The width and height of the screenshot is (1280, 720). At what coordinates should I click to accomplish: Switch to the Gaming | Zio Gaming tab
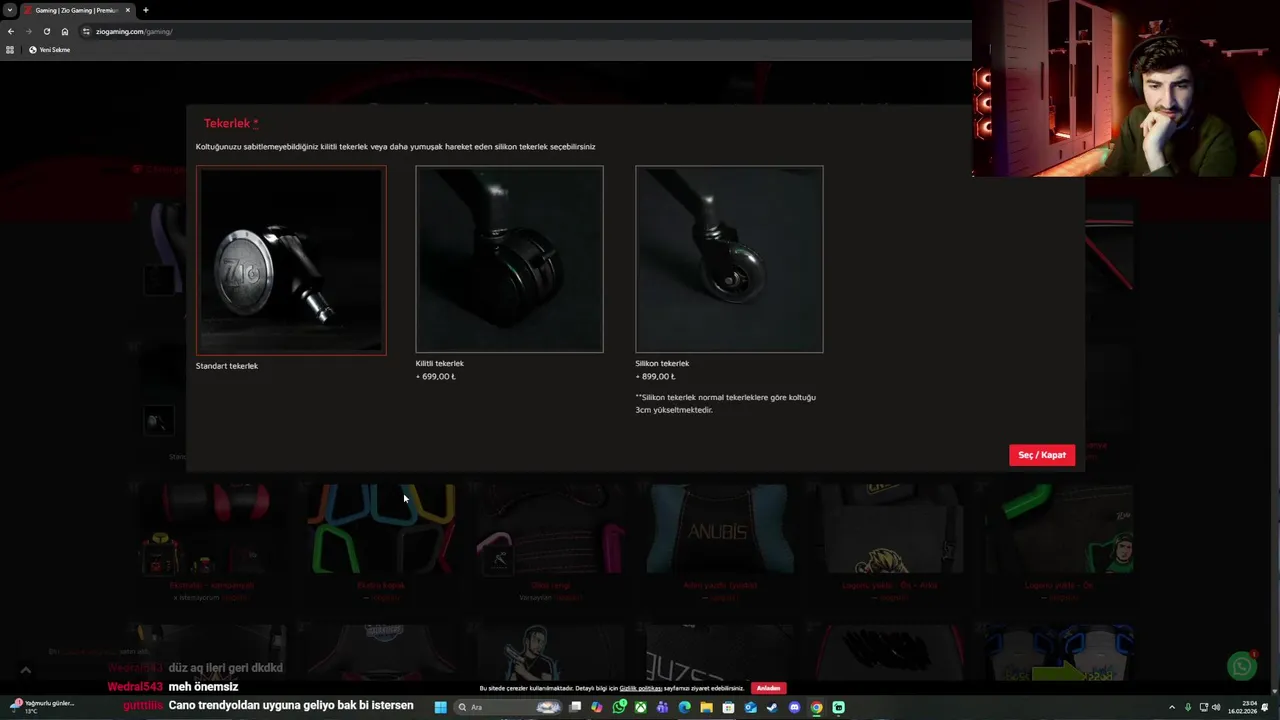(x=76, y=10)
